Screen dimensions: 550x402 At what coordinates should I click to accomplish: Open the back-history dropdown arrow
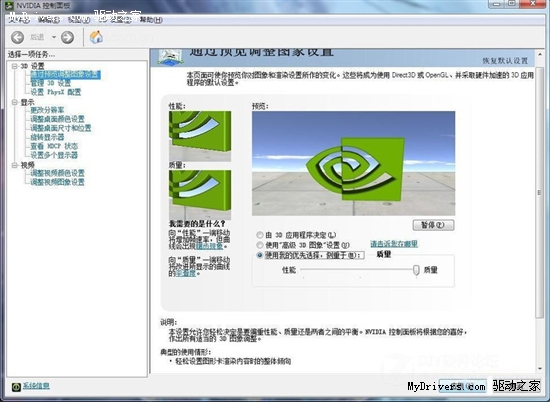click(x=54, y=37)
